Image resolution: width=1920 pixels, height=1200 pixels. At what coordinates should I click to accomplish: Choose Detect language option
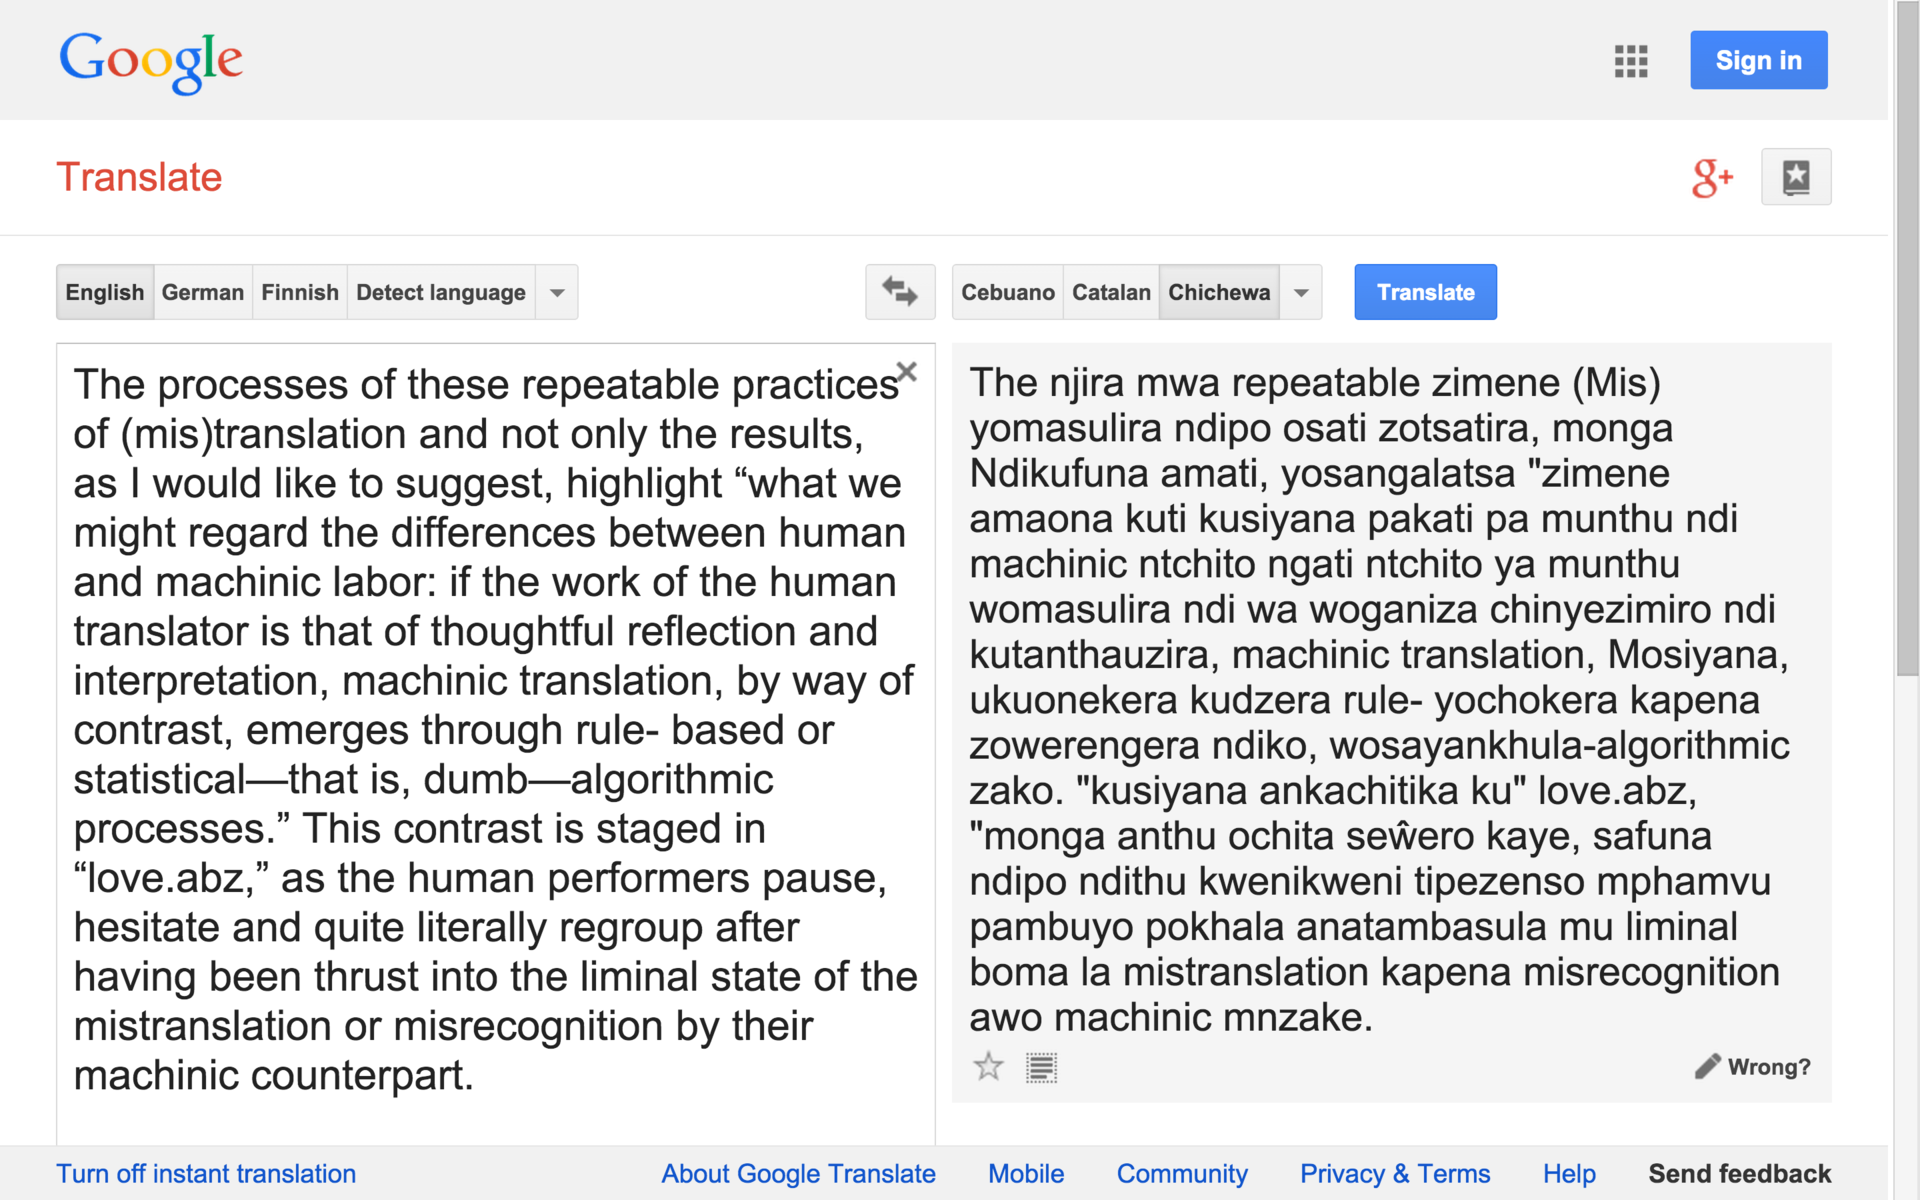tap(440, 292)
